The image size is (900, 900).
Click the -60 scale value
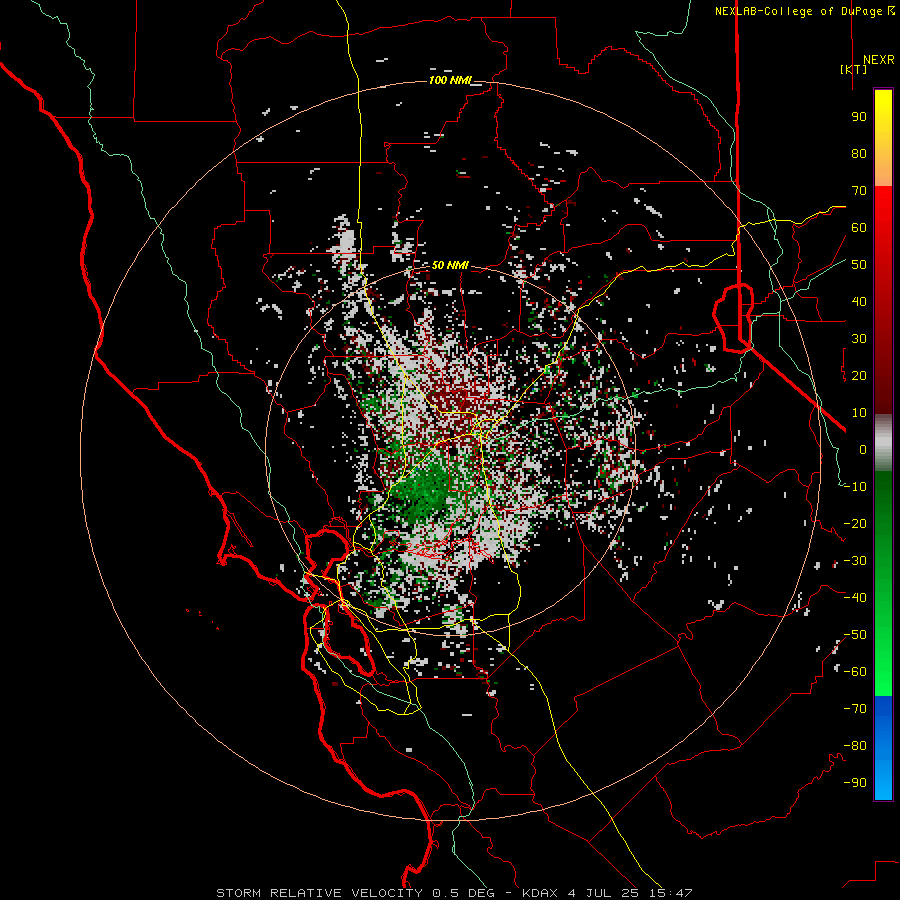pos(855,672)
